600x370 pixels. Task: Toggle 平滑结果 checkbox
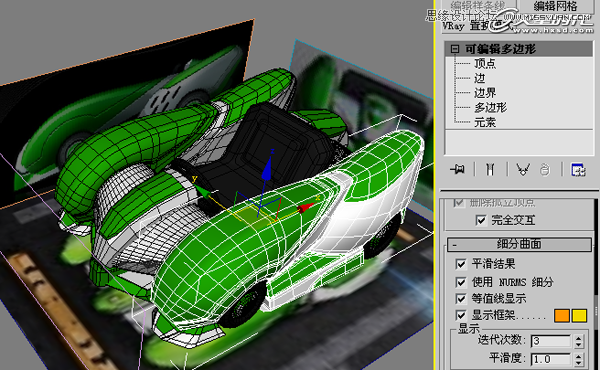point(461,264)
